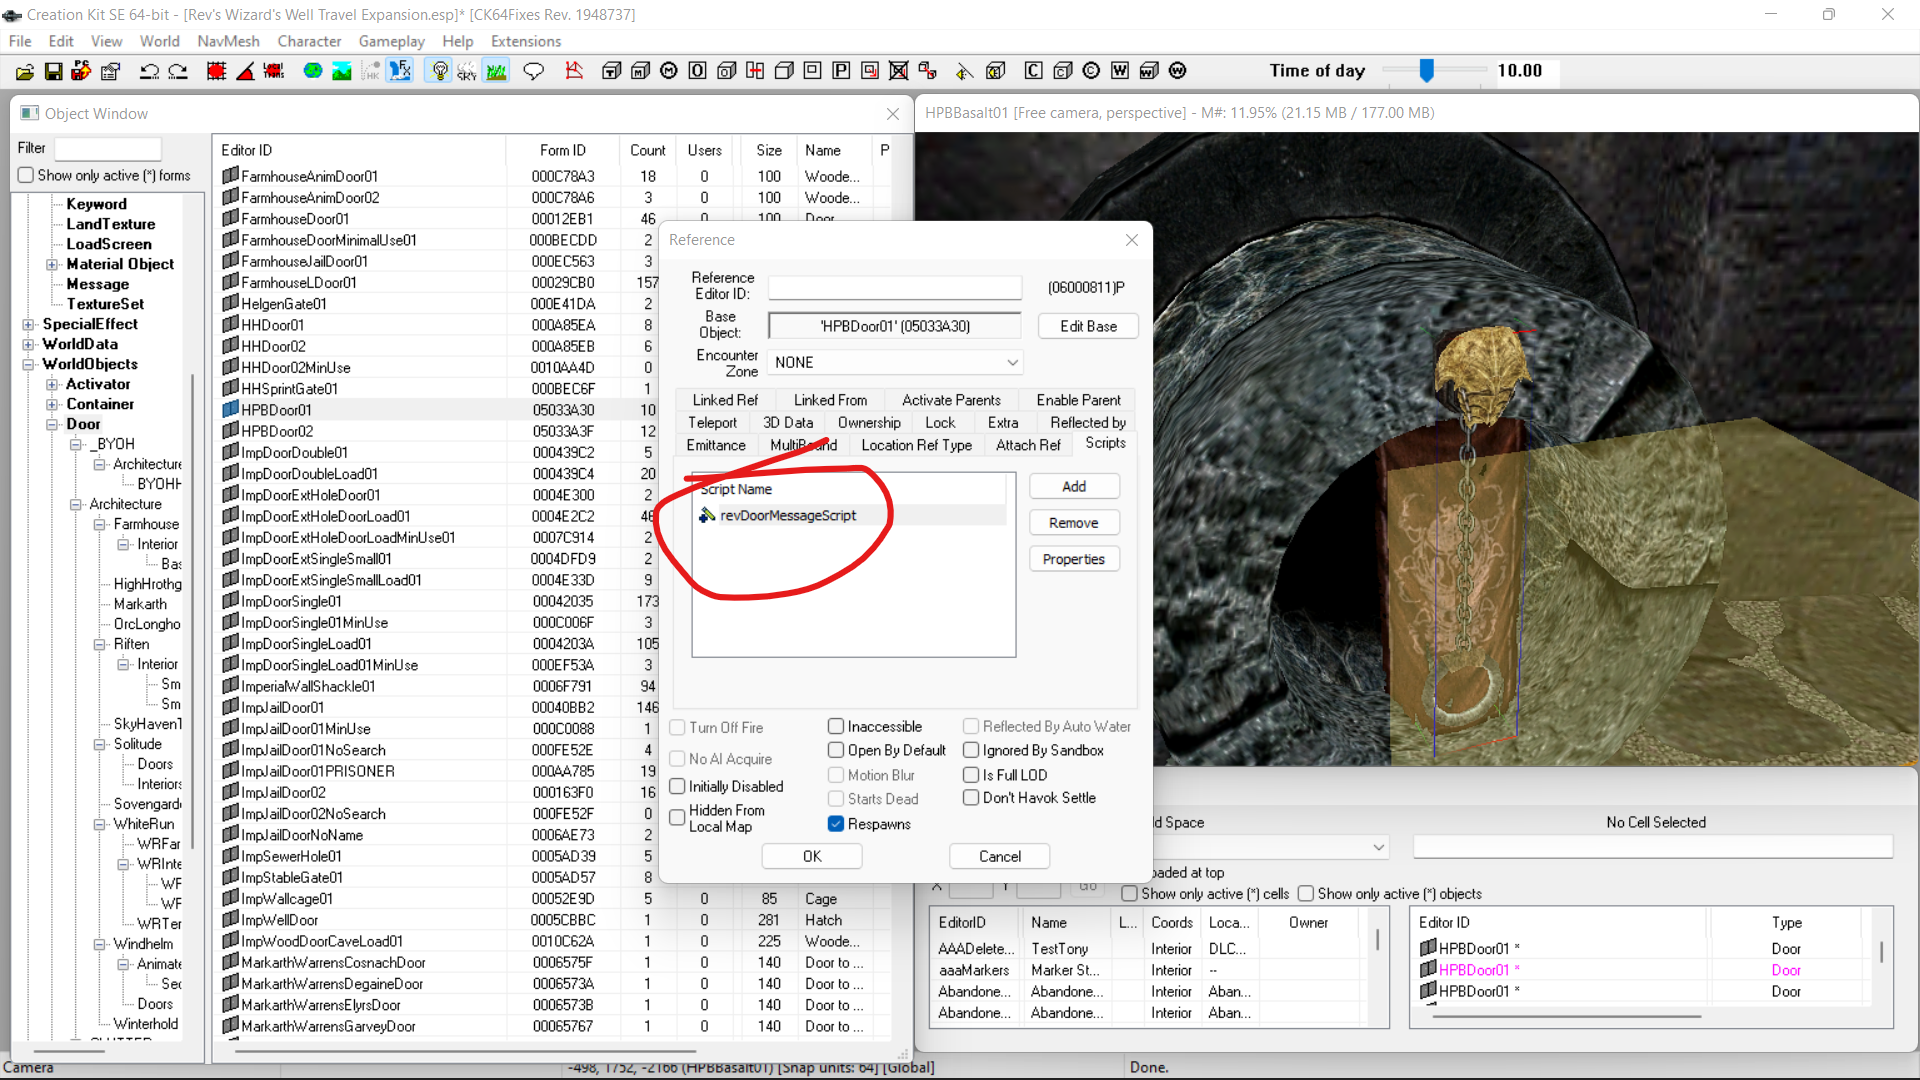This screenshot has height=1080, width=1920.
Task: Confirm the Reference dialog with OK
Action: click(x=812, y=856)
